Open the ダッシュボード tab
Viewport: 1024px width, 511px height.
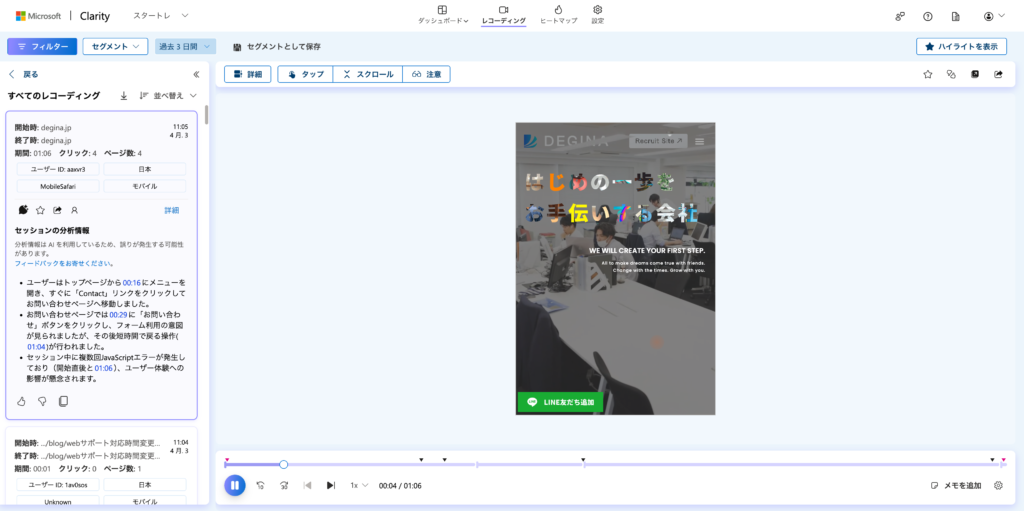[x=443, y=14]
